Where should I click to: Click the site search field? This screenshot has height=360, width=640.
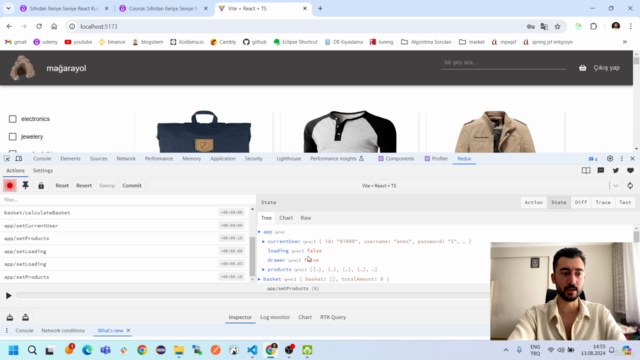(503, 63)
